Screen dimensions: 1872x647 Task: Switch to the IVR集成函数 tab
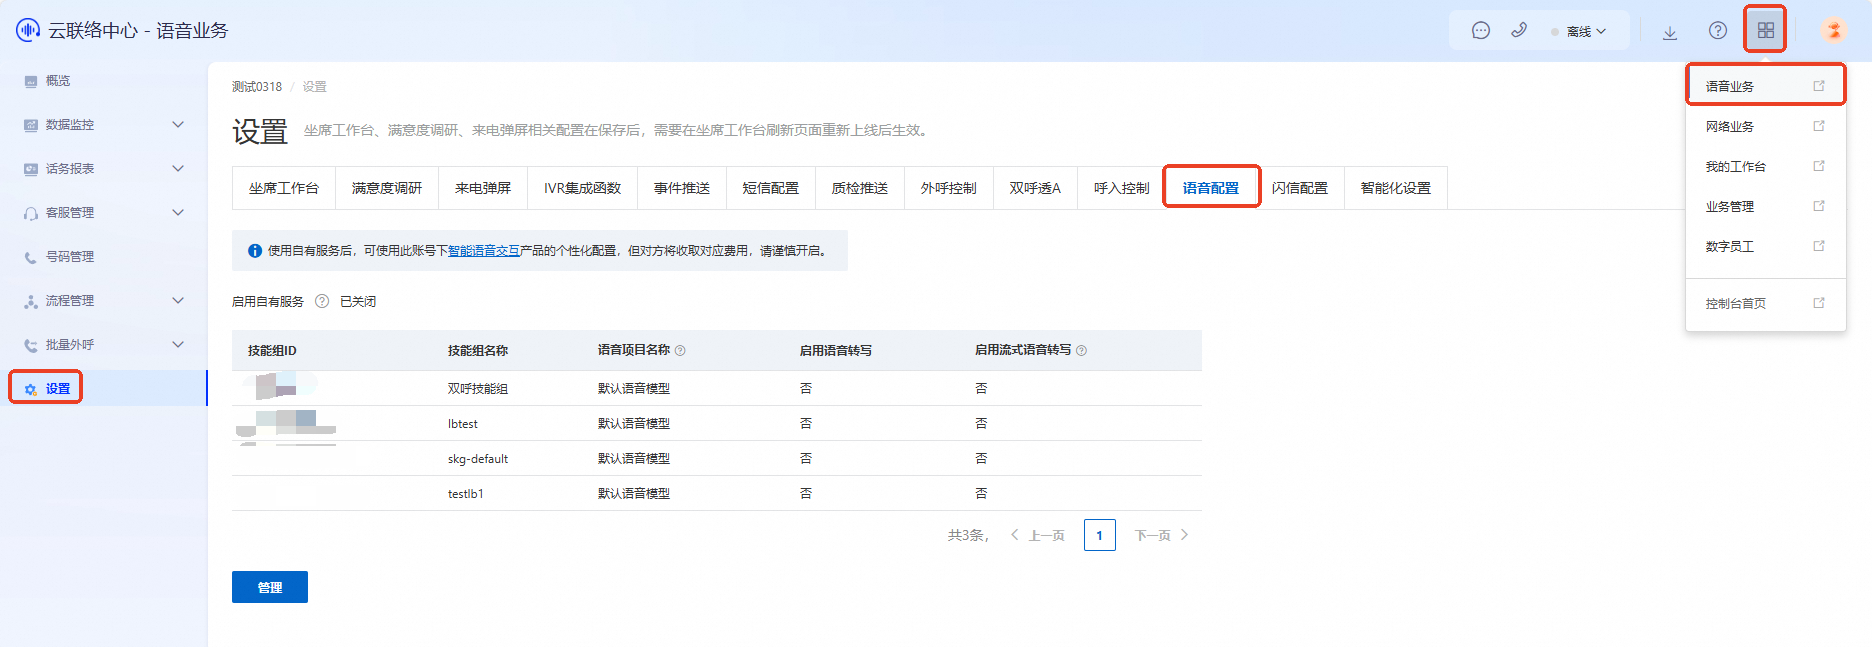click(583, 188)
